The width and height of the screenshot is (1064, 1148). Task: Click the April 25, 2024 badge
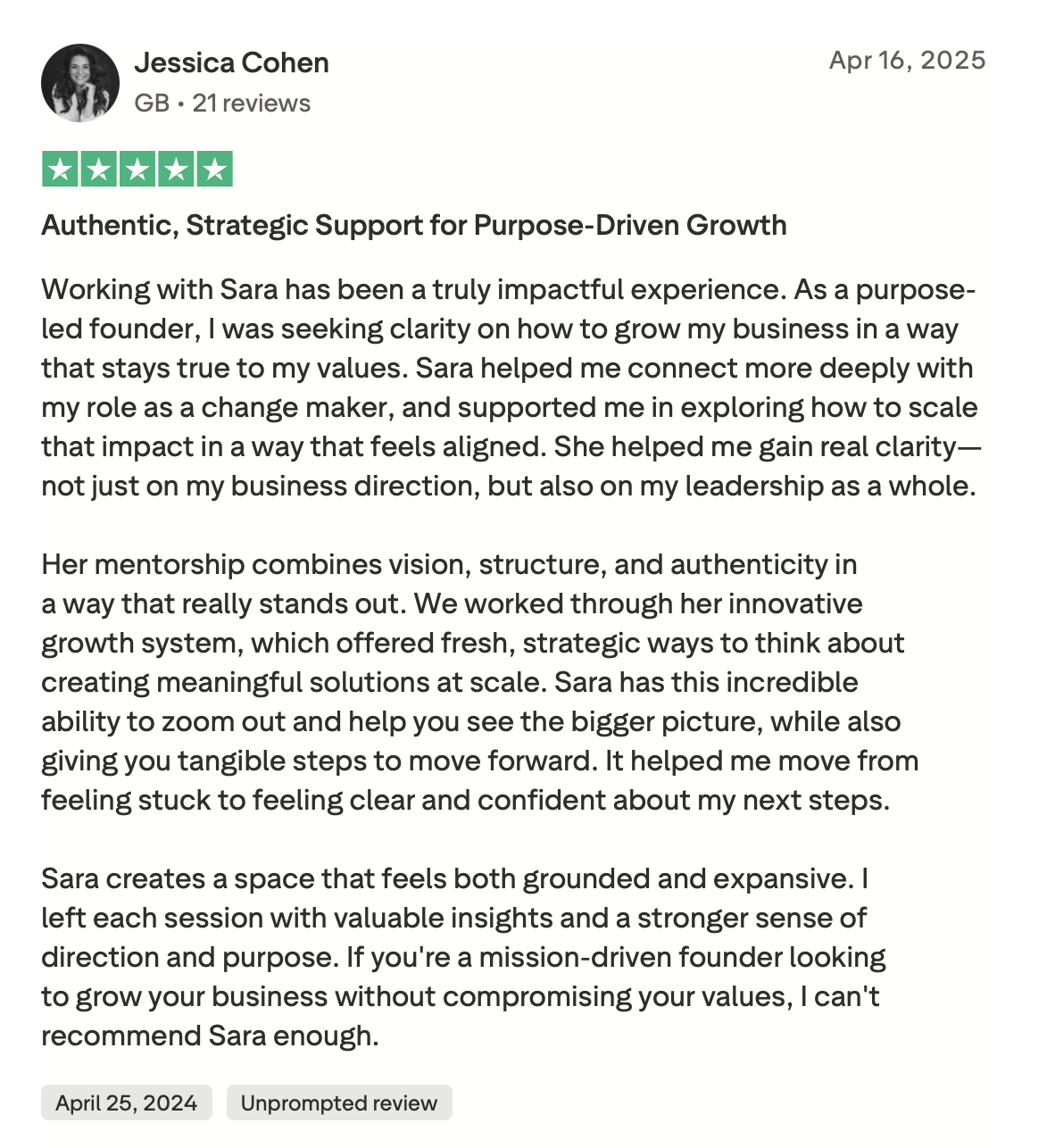point(127,1103)
